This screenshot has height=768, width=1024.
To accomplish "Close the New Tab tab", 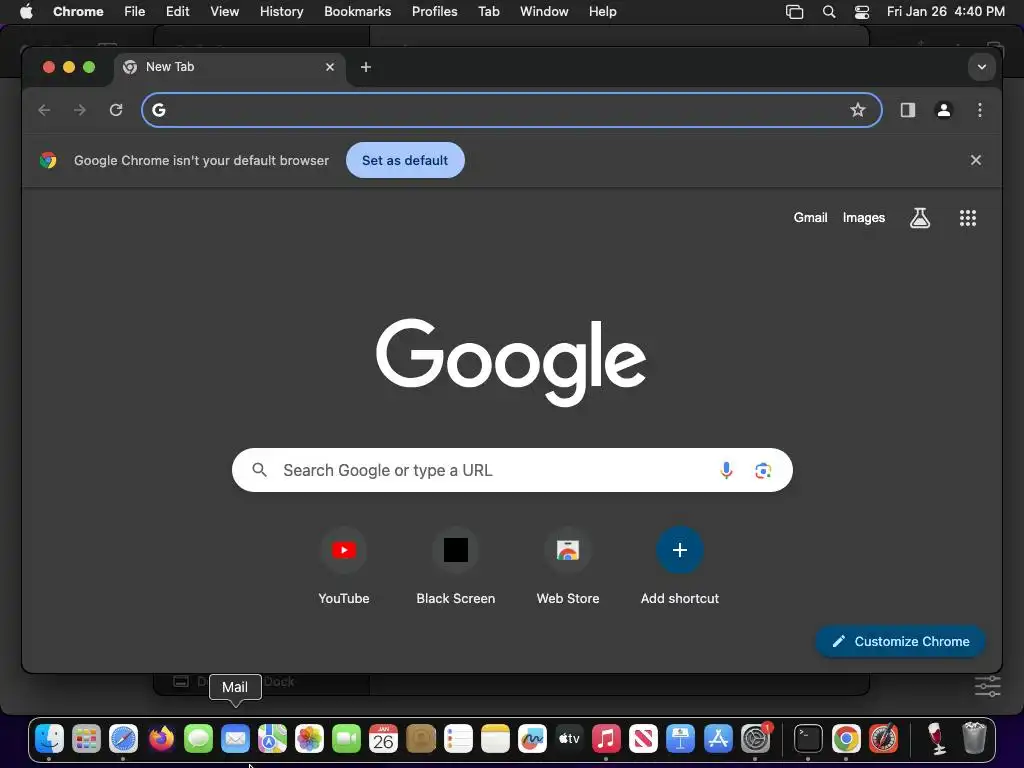I will coord(330,67).
